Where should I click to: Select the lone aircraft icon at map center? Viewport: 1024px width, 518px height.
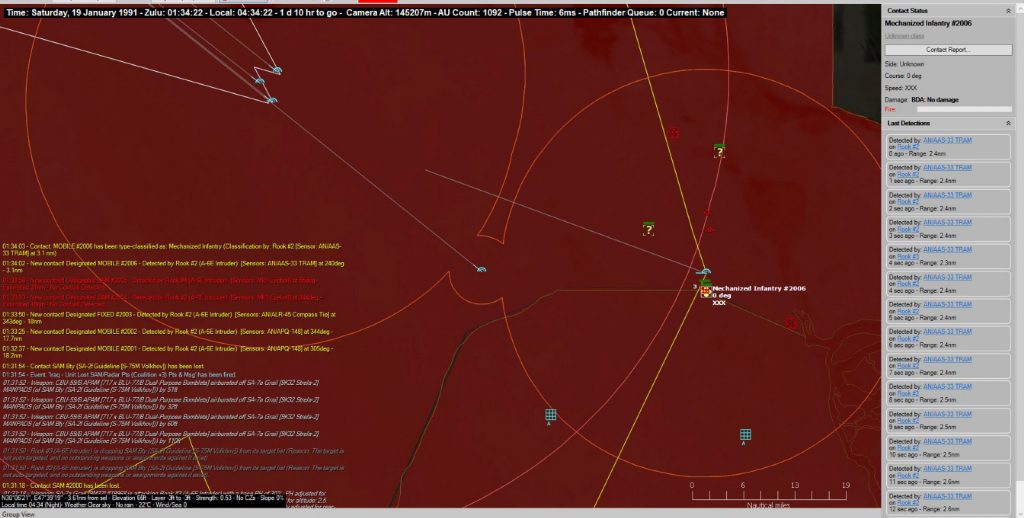pos(481,269)
